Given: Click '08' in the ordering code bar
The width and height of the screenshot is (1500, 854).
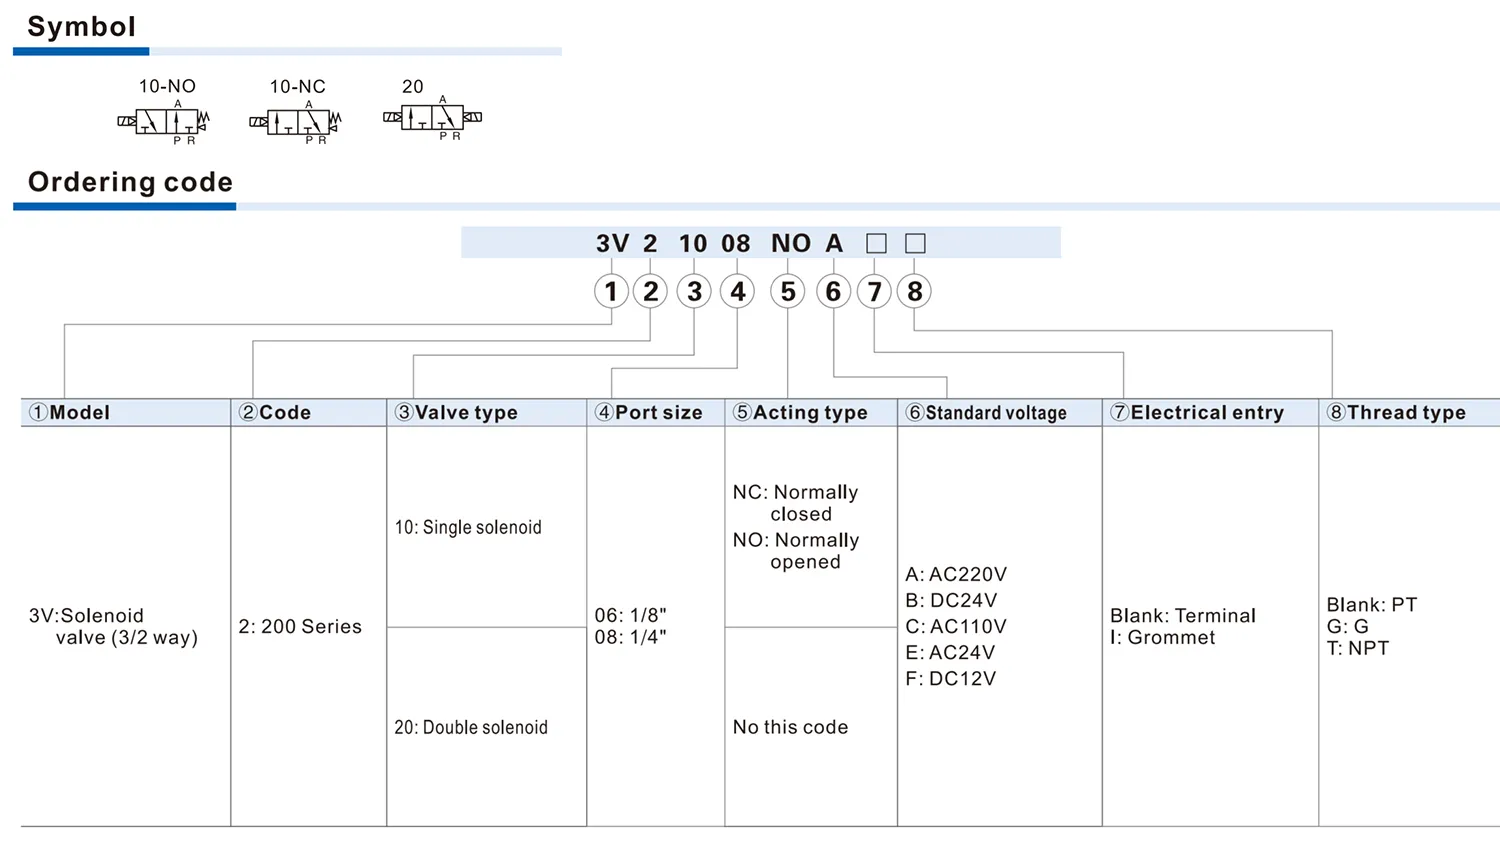Looking at the screenshot, I should coord(736,243).
